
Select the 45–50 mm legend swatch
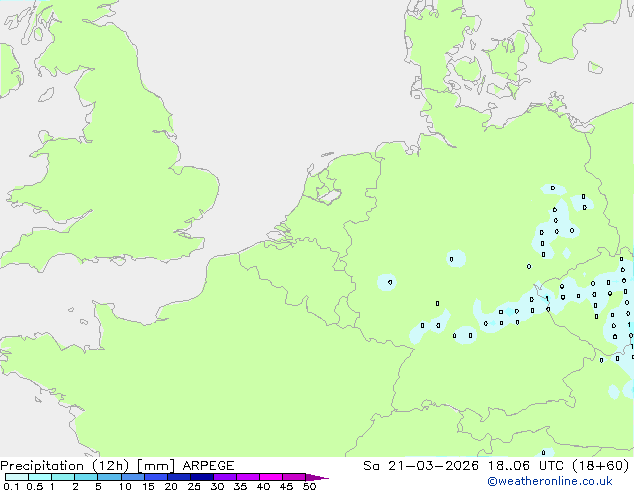pyautogui.click(x=294, y=477)
